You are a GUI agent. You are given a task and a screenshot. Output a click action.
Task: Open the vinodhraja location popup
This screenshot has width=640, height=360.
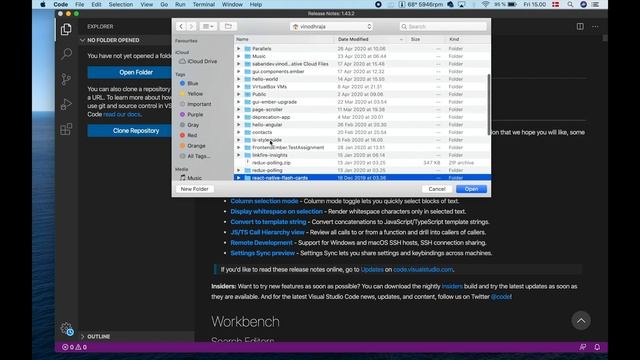331,27
